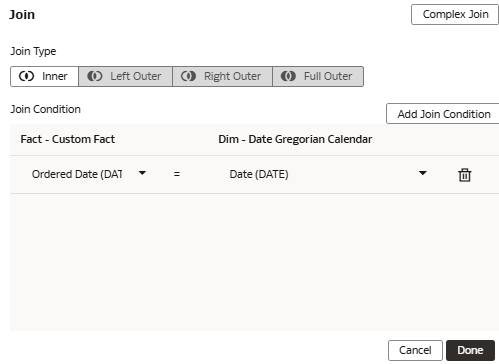499x364 pixels.
Task: Add a new join condition
Action: coord(443,114)
